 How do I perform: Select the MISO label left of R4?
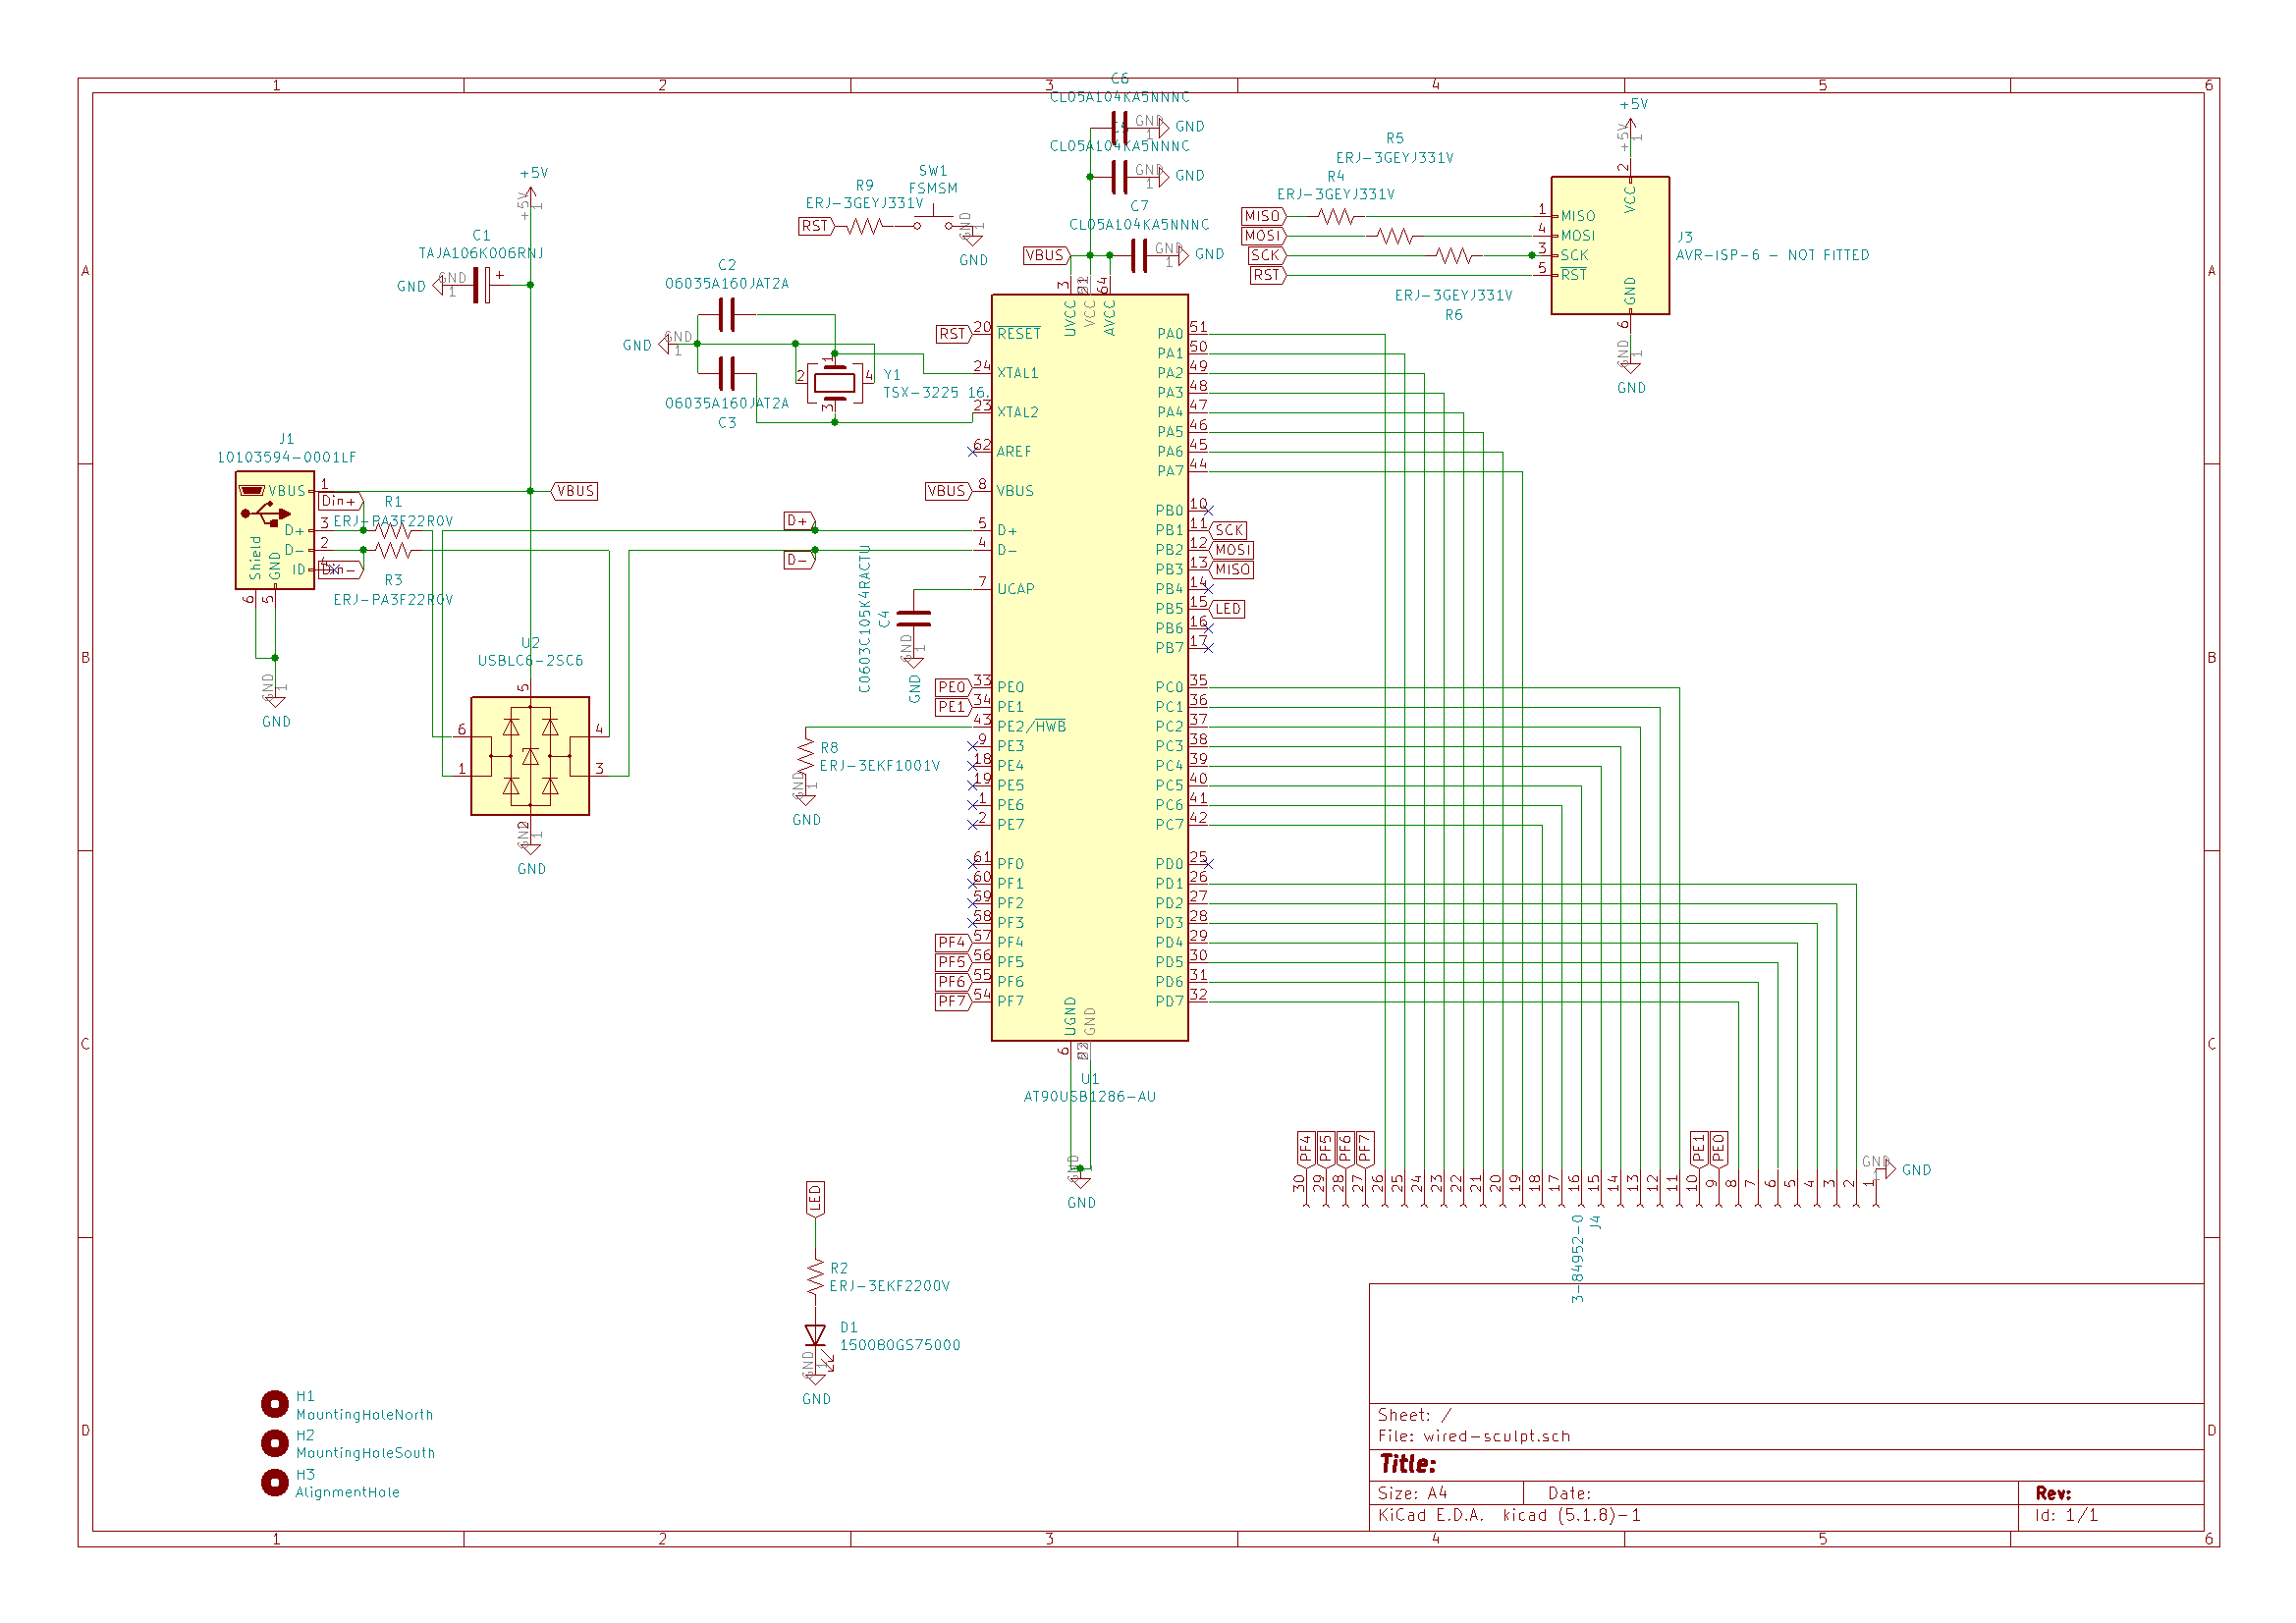click(x=1262, y=216)
